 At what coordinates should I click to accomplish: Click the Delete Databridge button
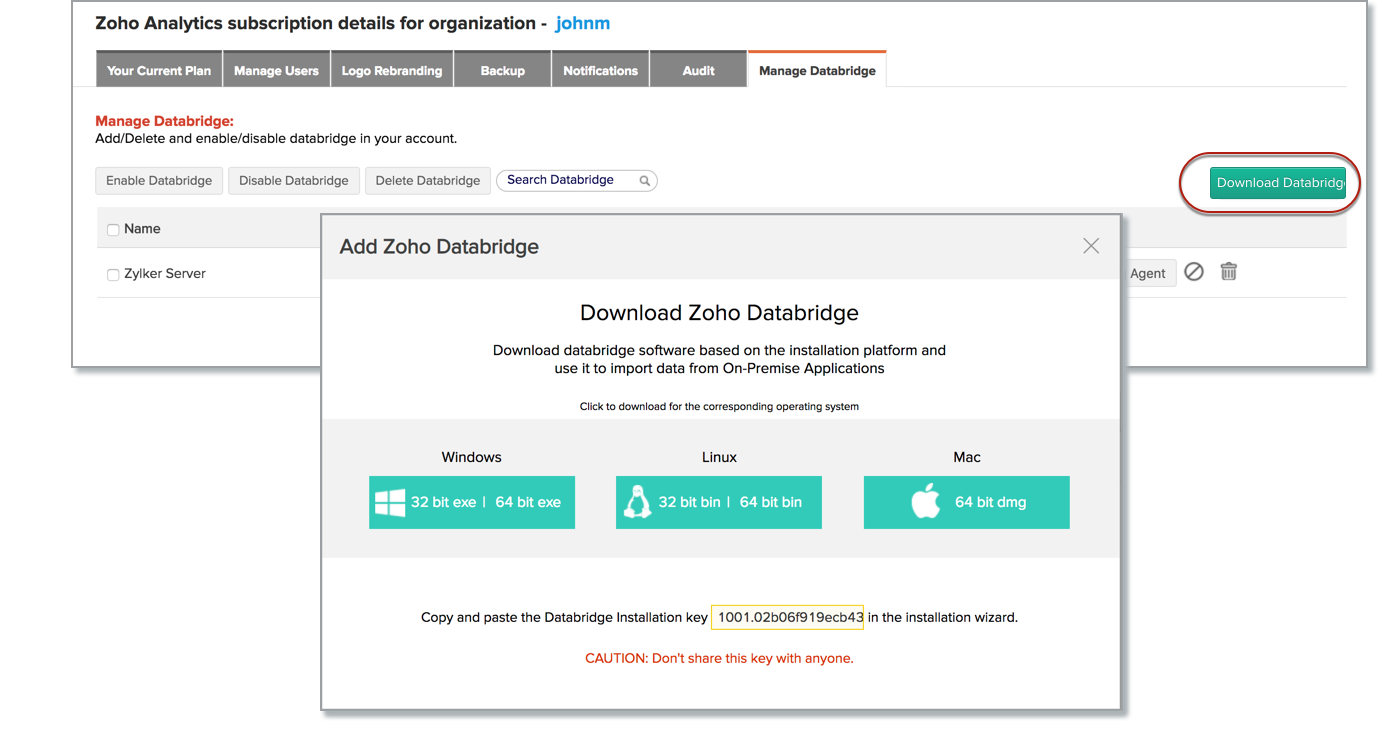428,181
